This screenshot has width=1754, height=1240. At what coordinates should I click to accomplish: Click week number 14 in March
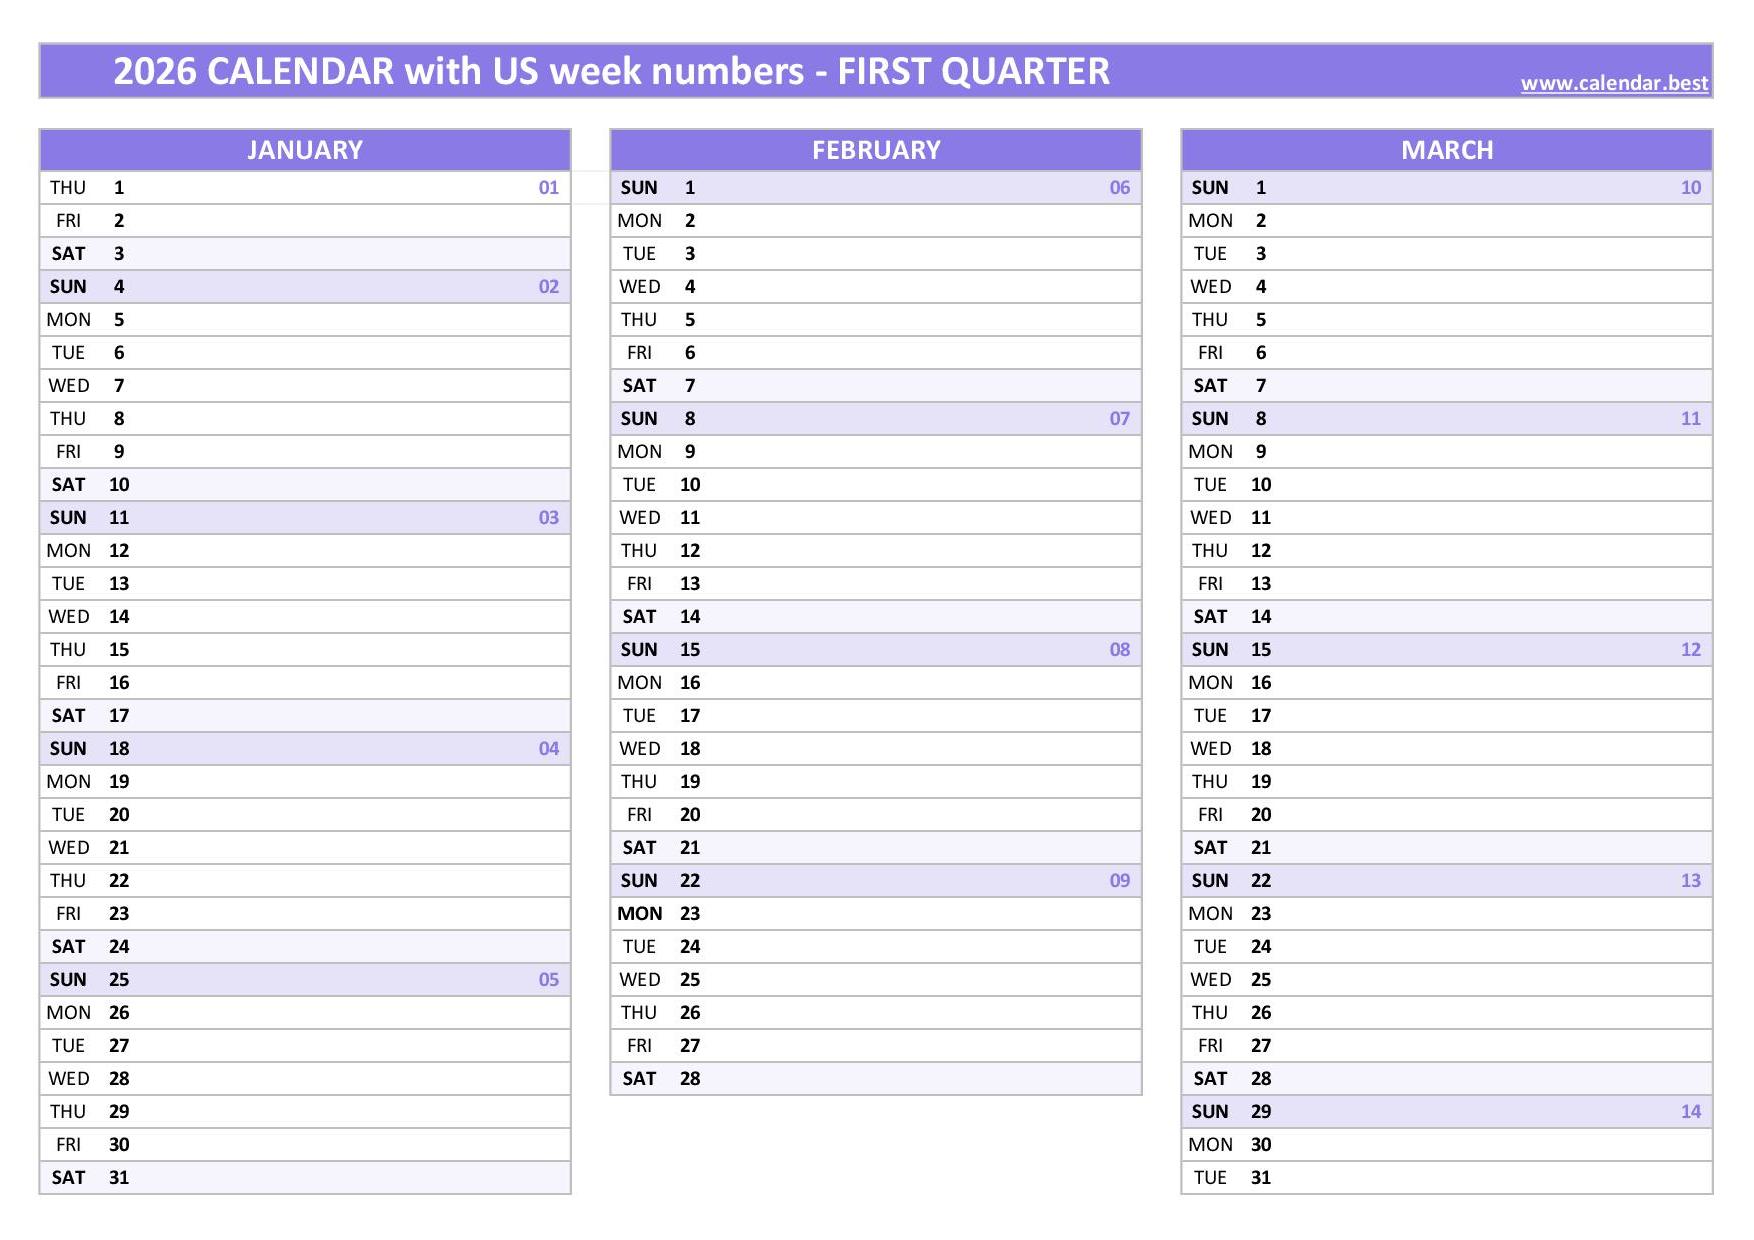1691,1112
